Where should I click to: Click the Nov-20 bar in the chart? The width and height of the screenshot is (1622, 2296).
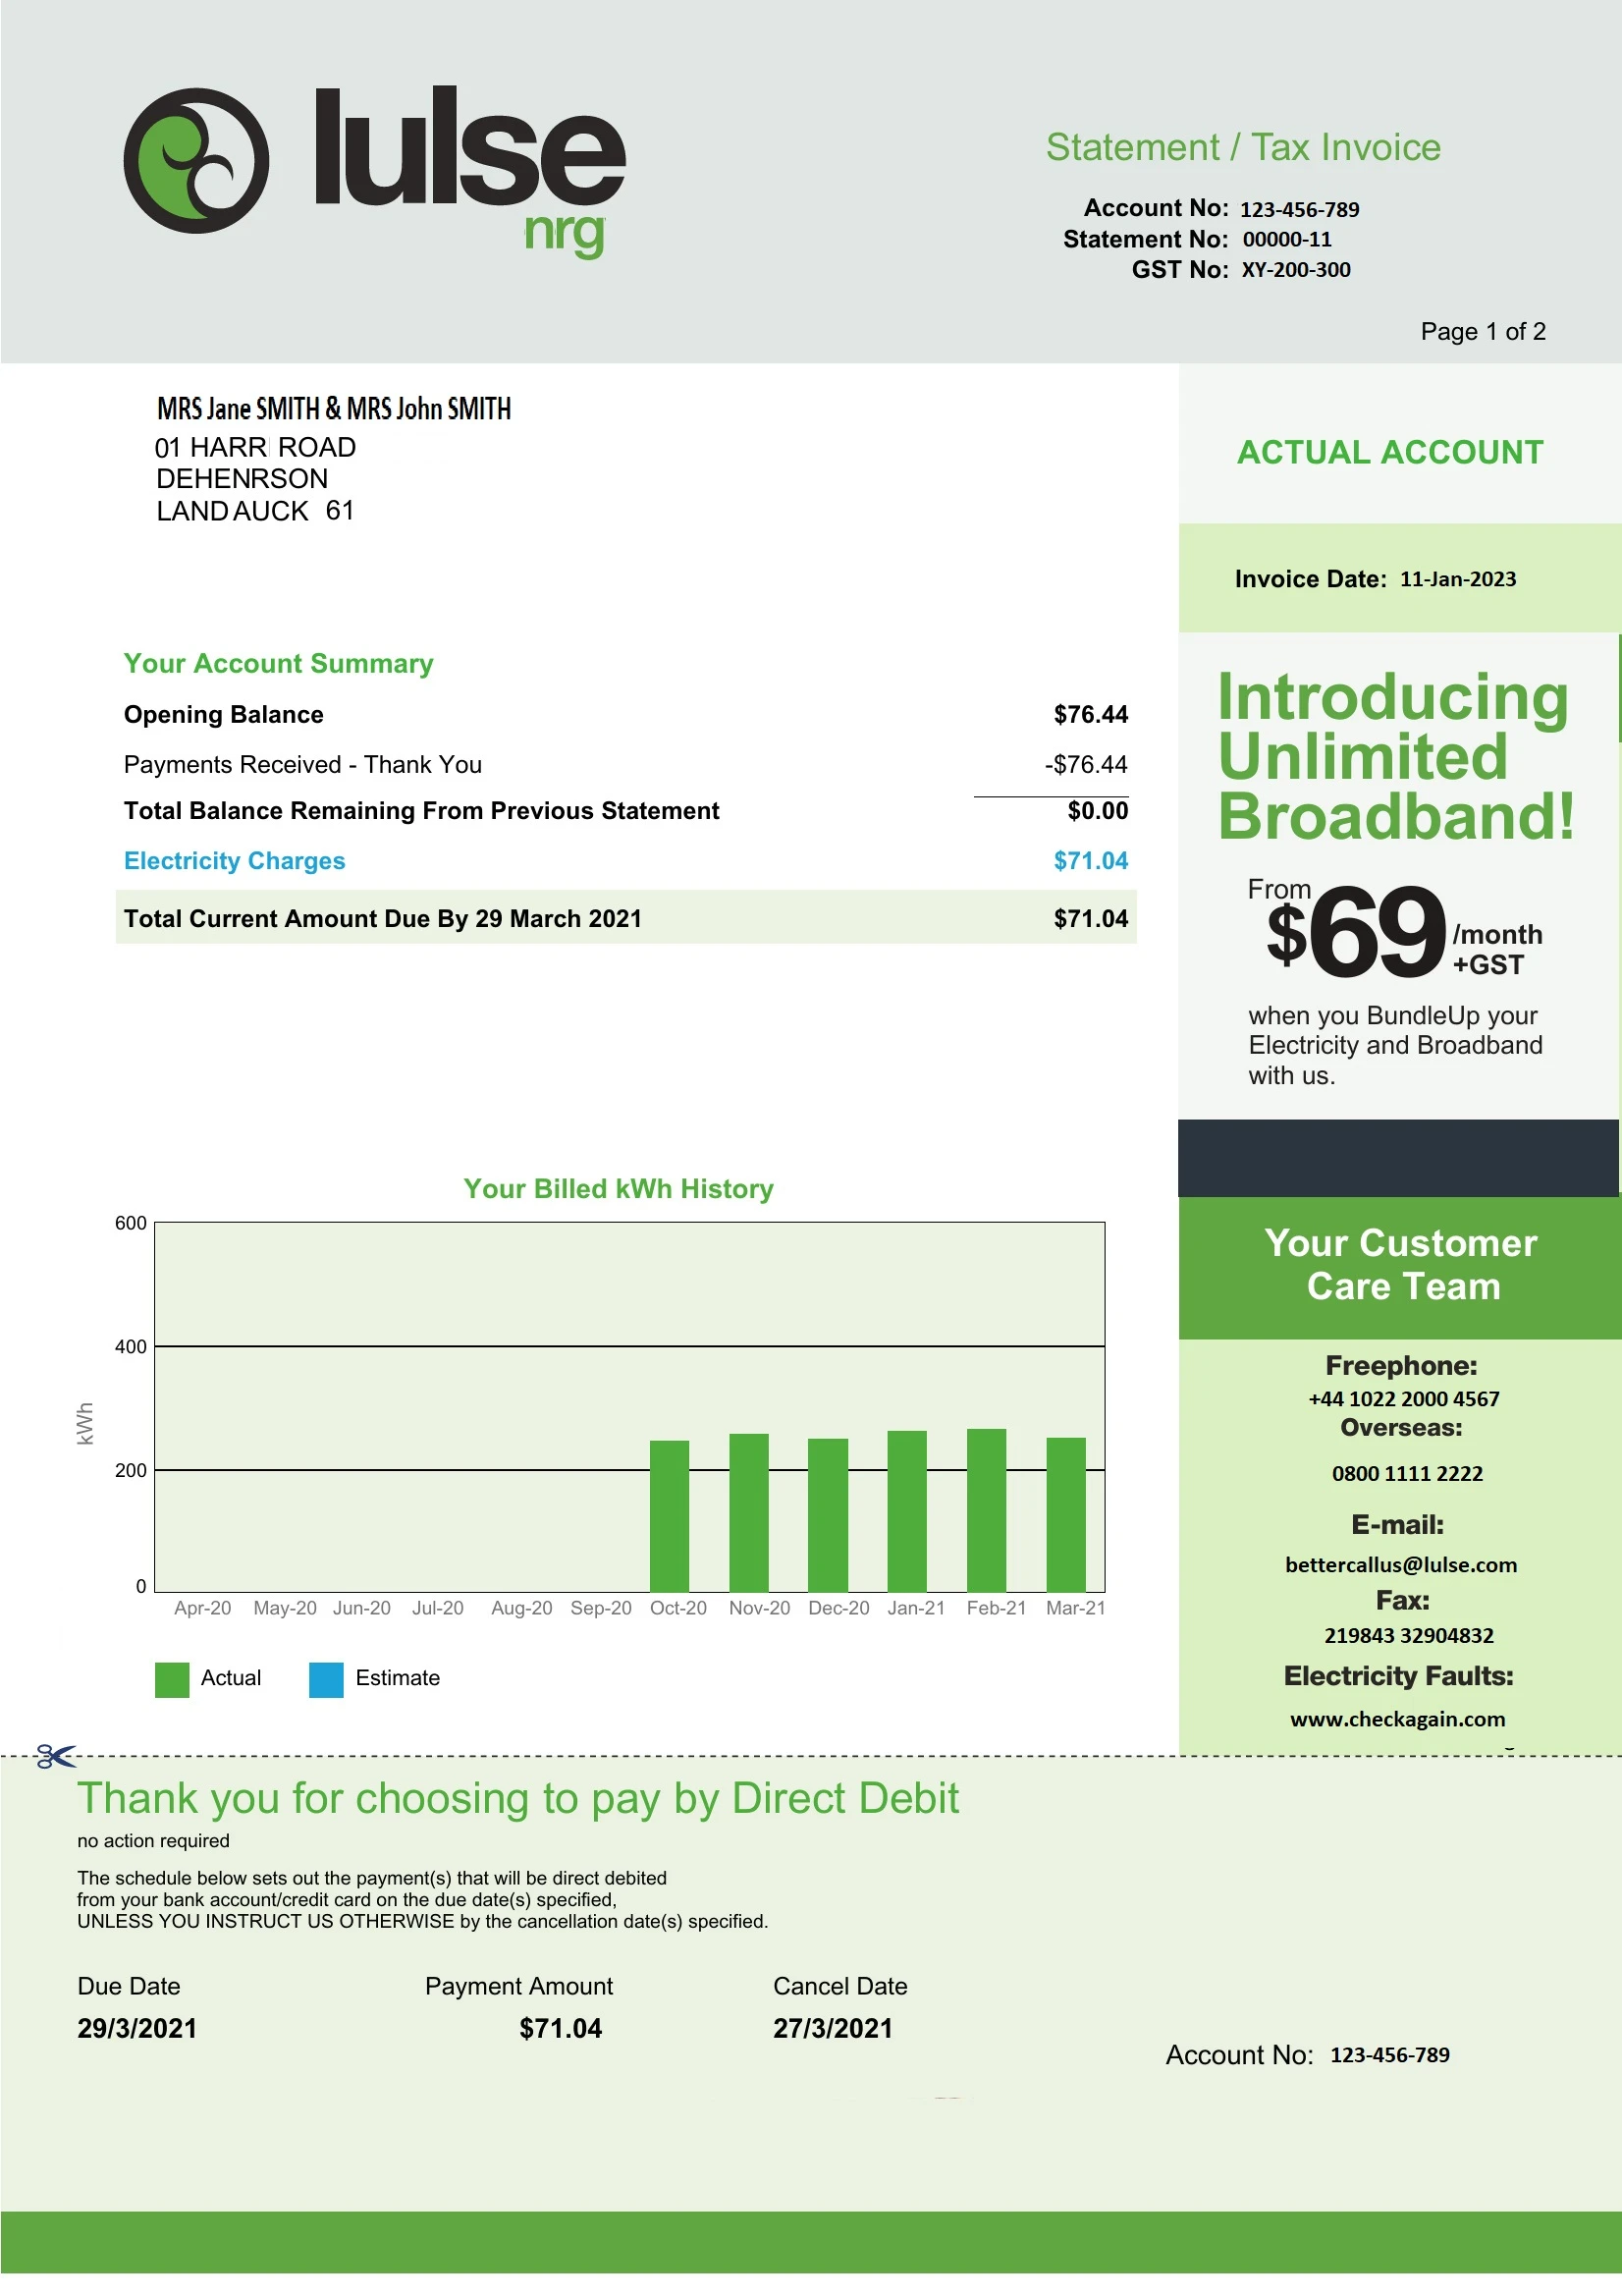pos(749,1513)
